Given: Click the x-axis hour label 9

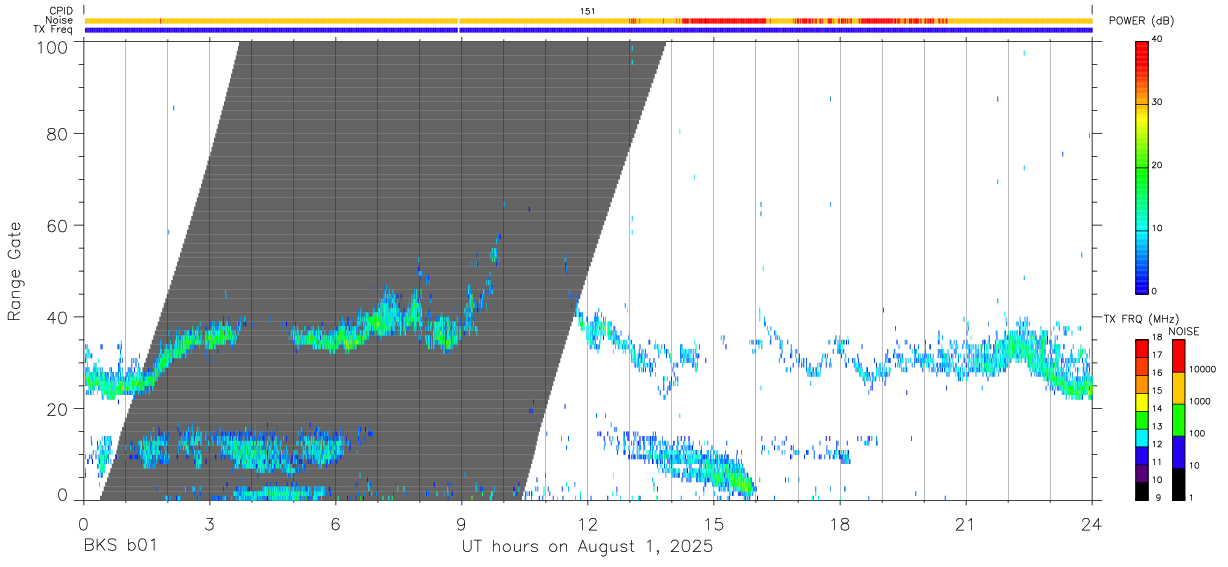Looking at the screenshot, I should [x=461, y=524].
